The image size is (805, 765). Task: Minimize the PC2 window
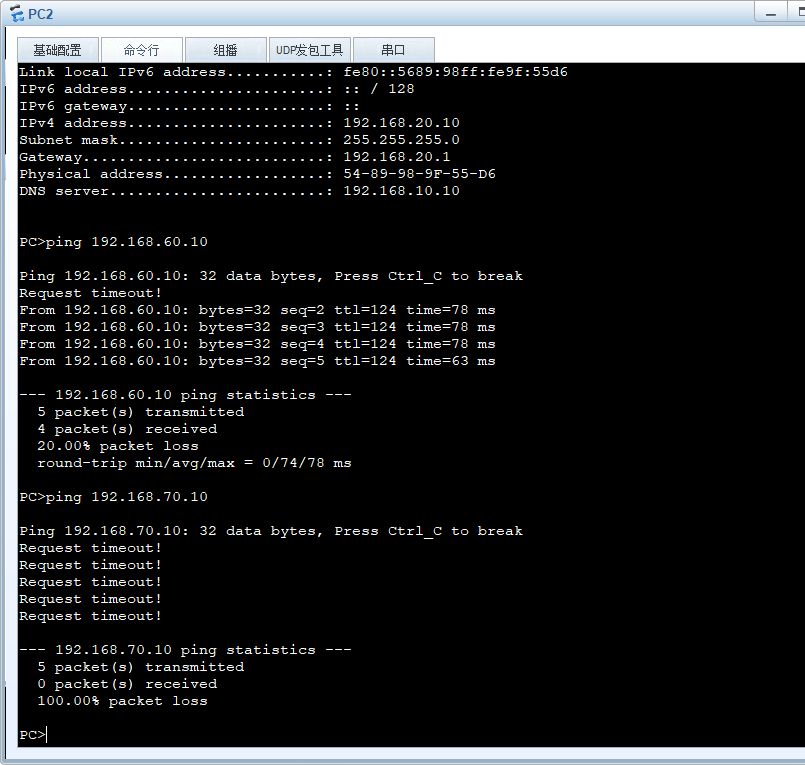[x=771, y=13]
